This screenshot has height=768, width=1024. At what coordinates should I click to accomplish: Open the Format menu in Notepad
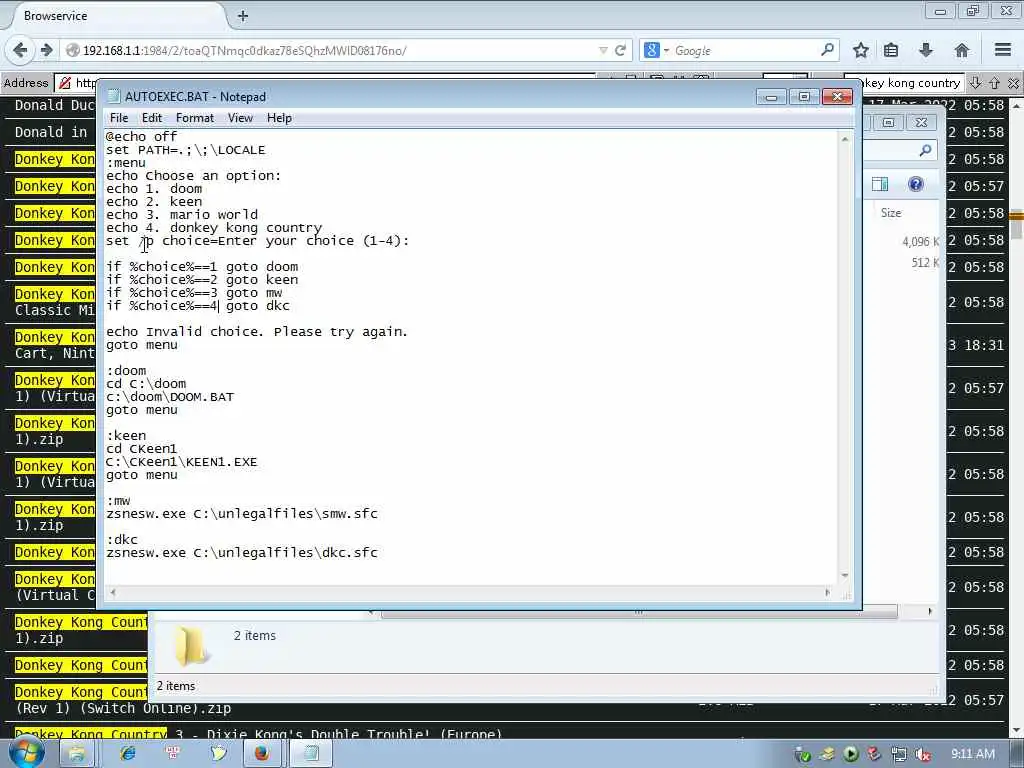(x=195, y=118)
